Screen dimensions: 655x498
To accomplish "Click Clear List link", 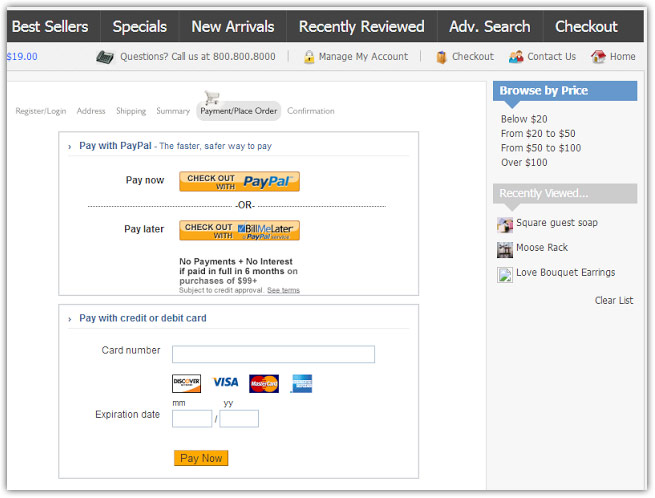I will point(614,300).
